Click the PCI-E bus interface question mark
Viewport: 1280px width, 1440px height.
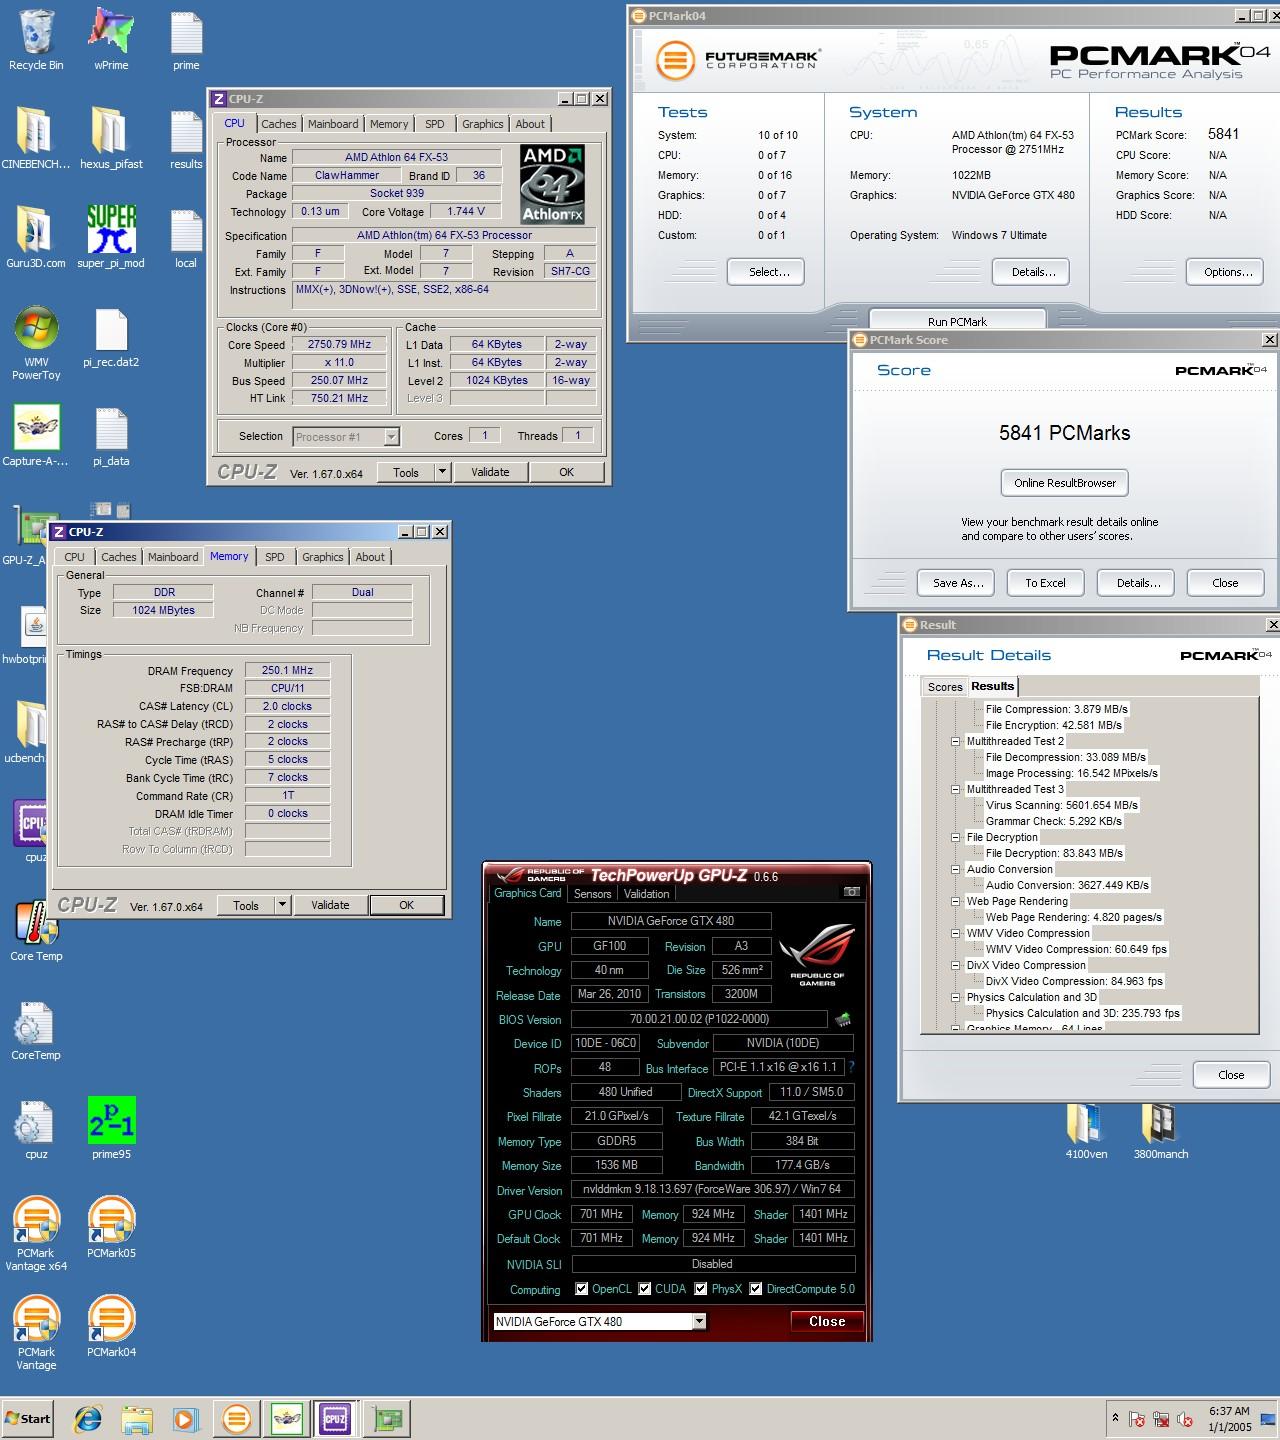coord(851,1067)
